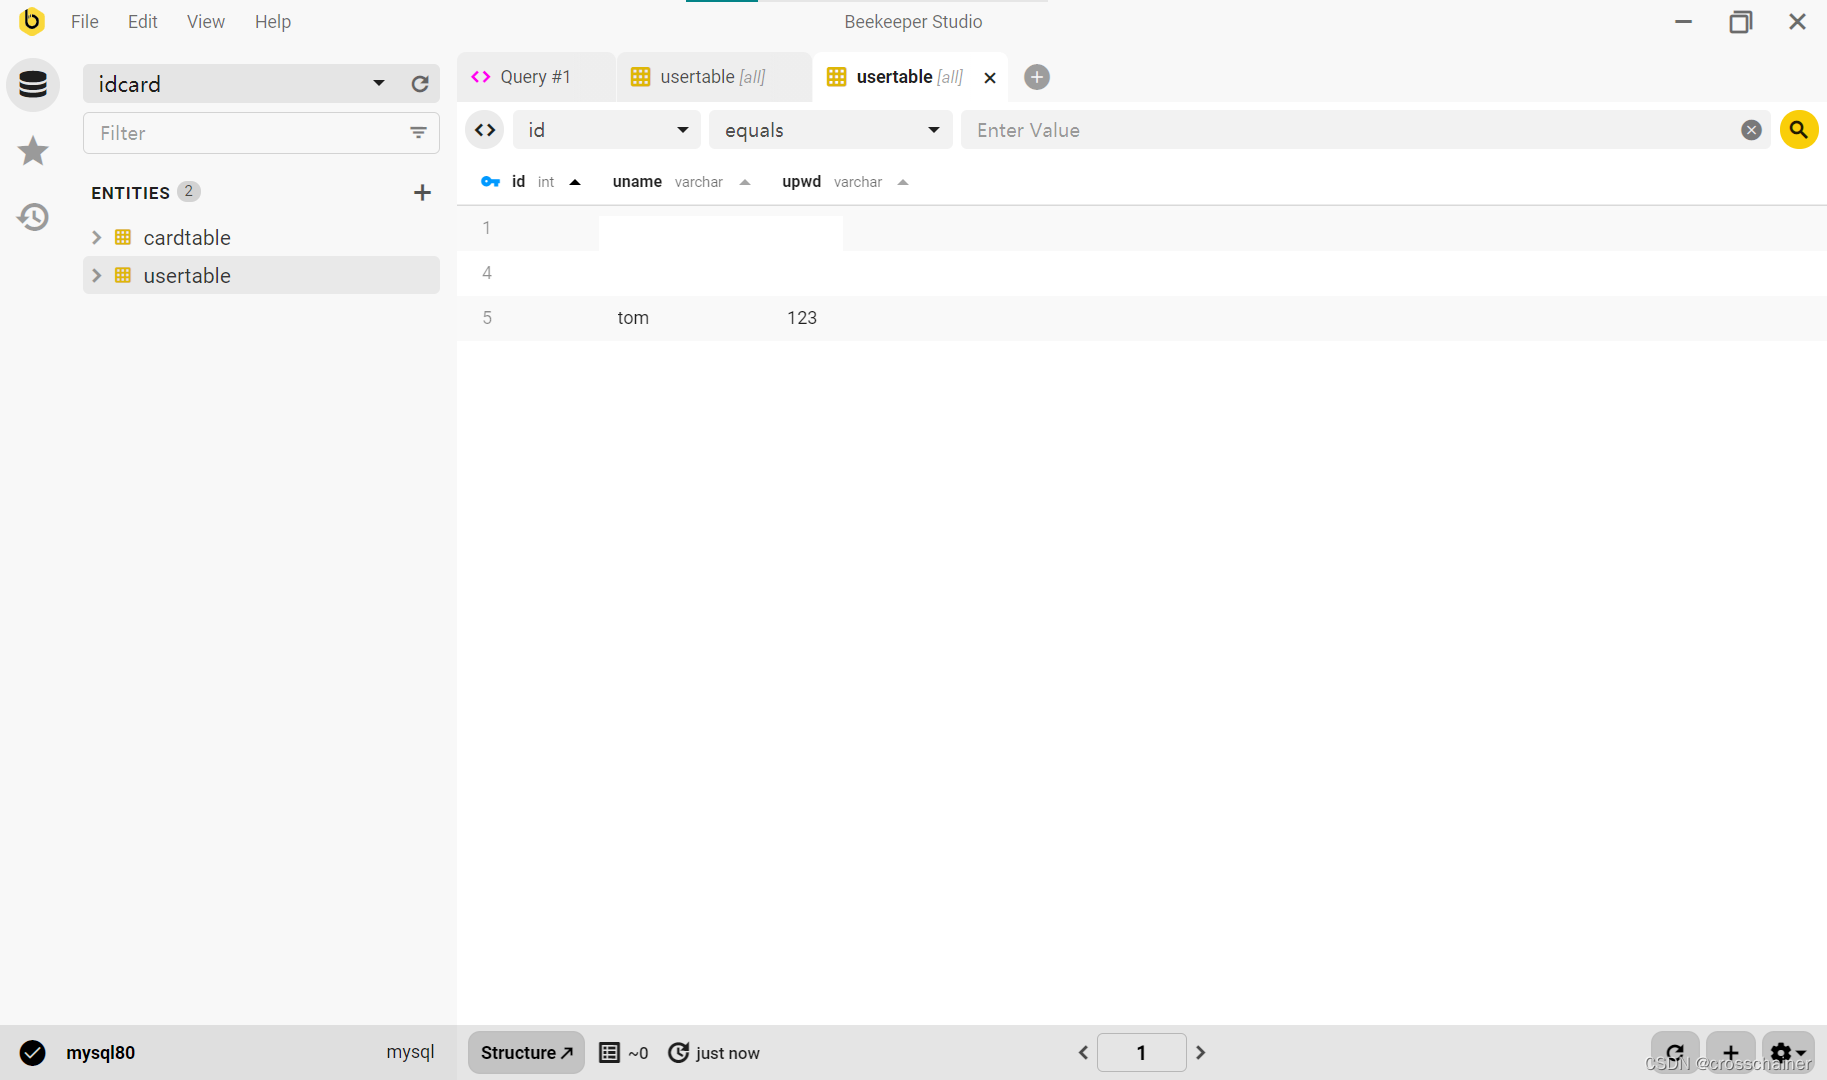Open the database connection sidebar icon
Screen dimensions: 1827x1080
point(33,84)
